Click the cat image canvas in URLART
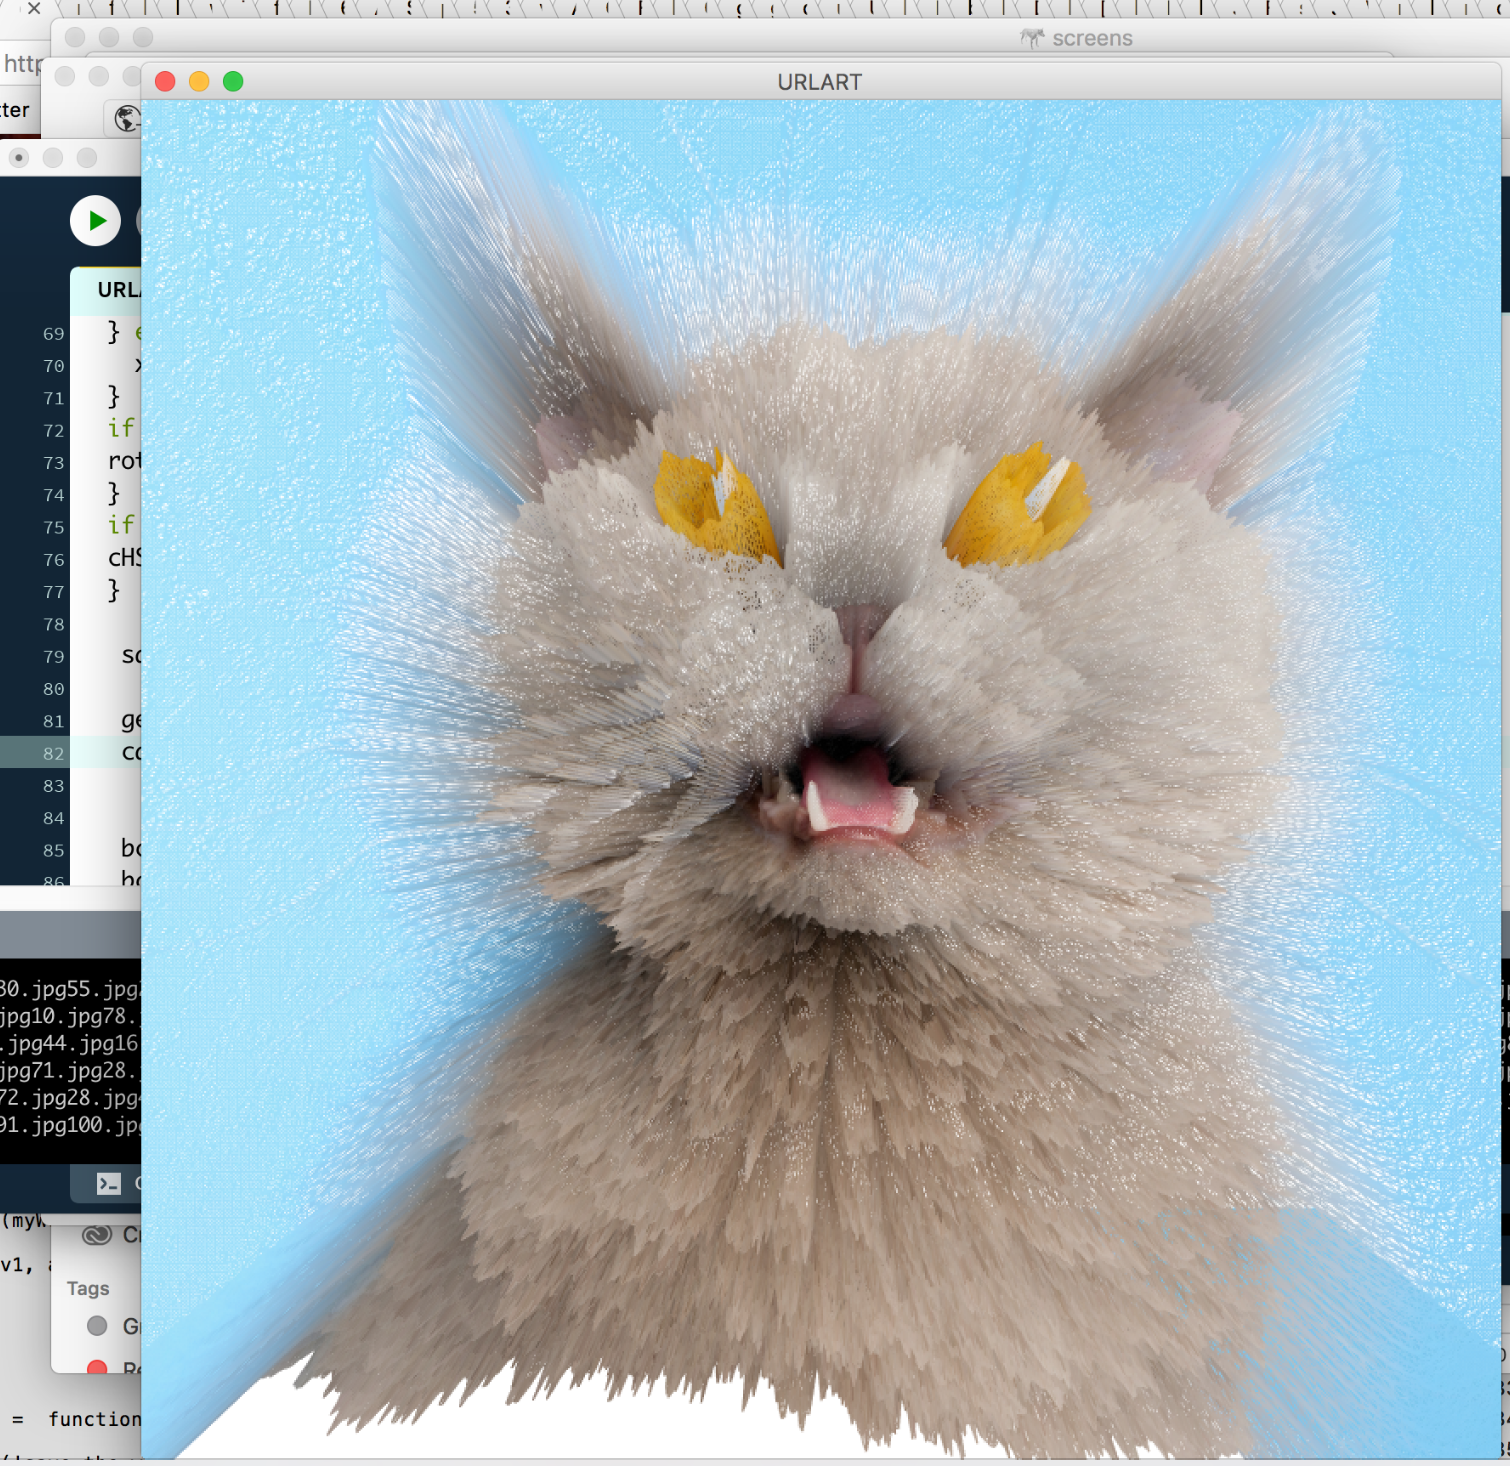This screenshot has height=1466, width=1510. click(821, 779)
